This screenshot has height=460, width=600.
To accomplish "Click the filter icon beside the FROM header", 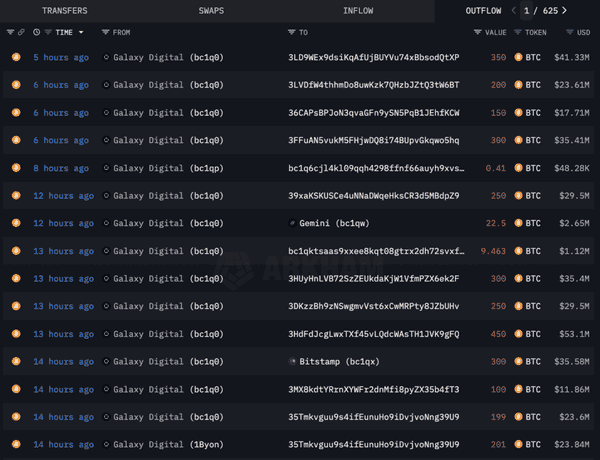I will pyautogui.click(x=106, y=32).
